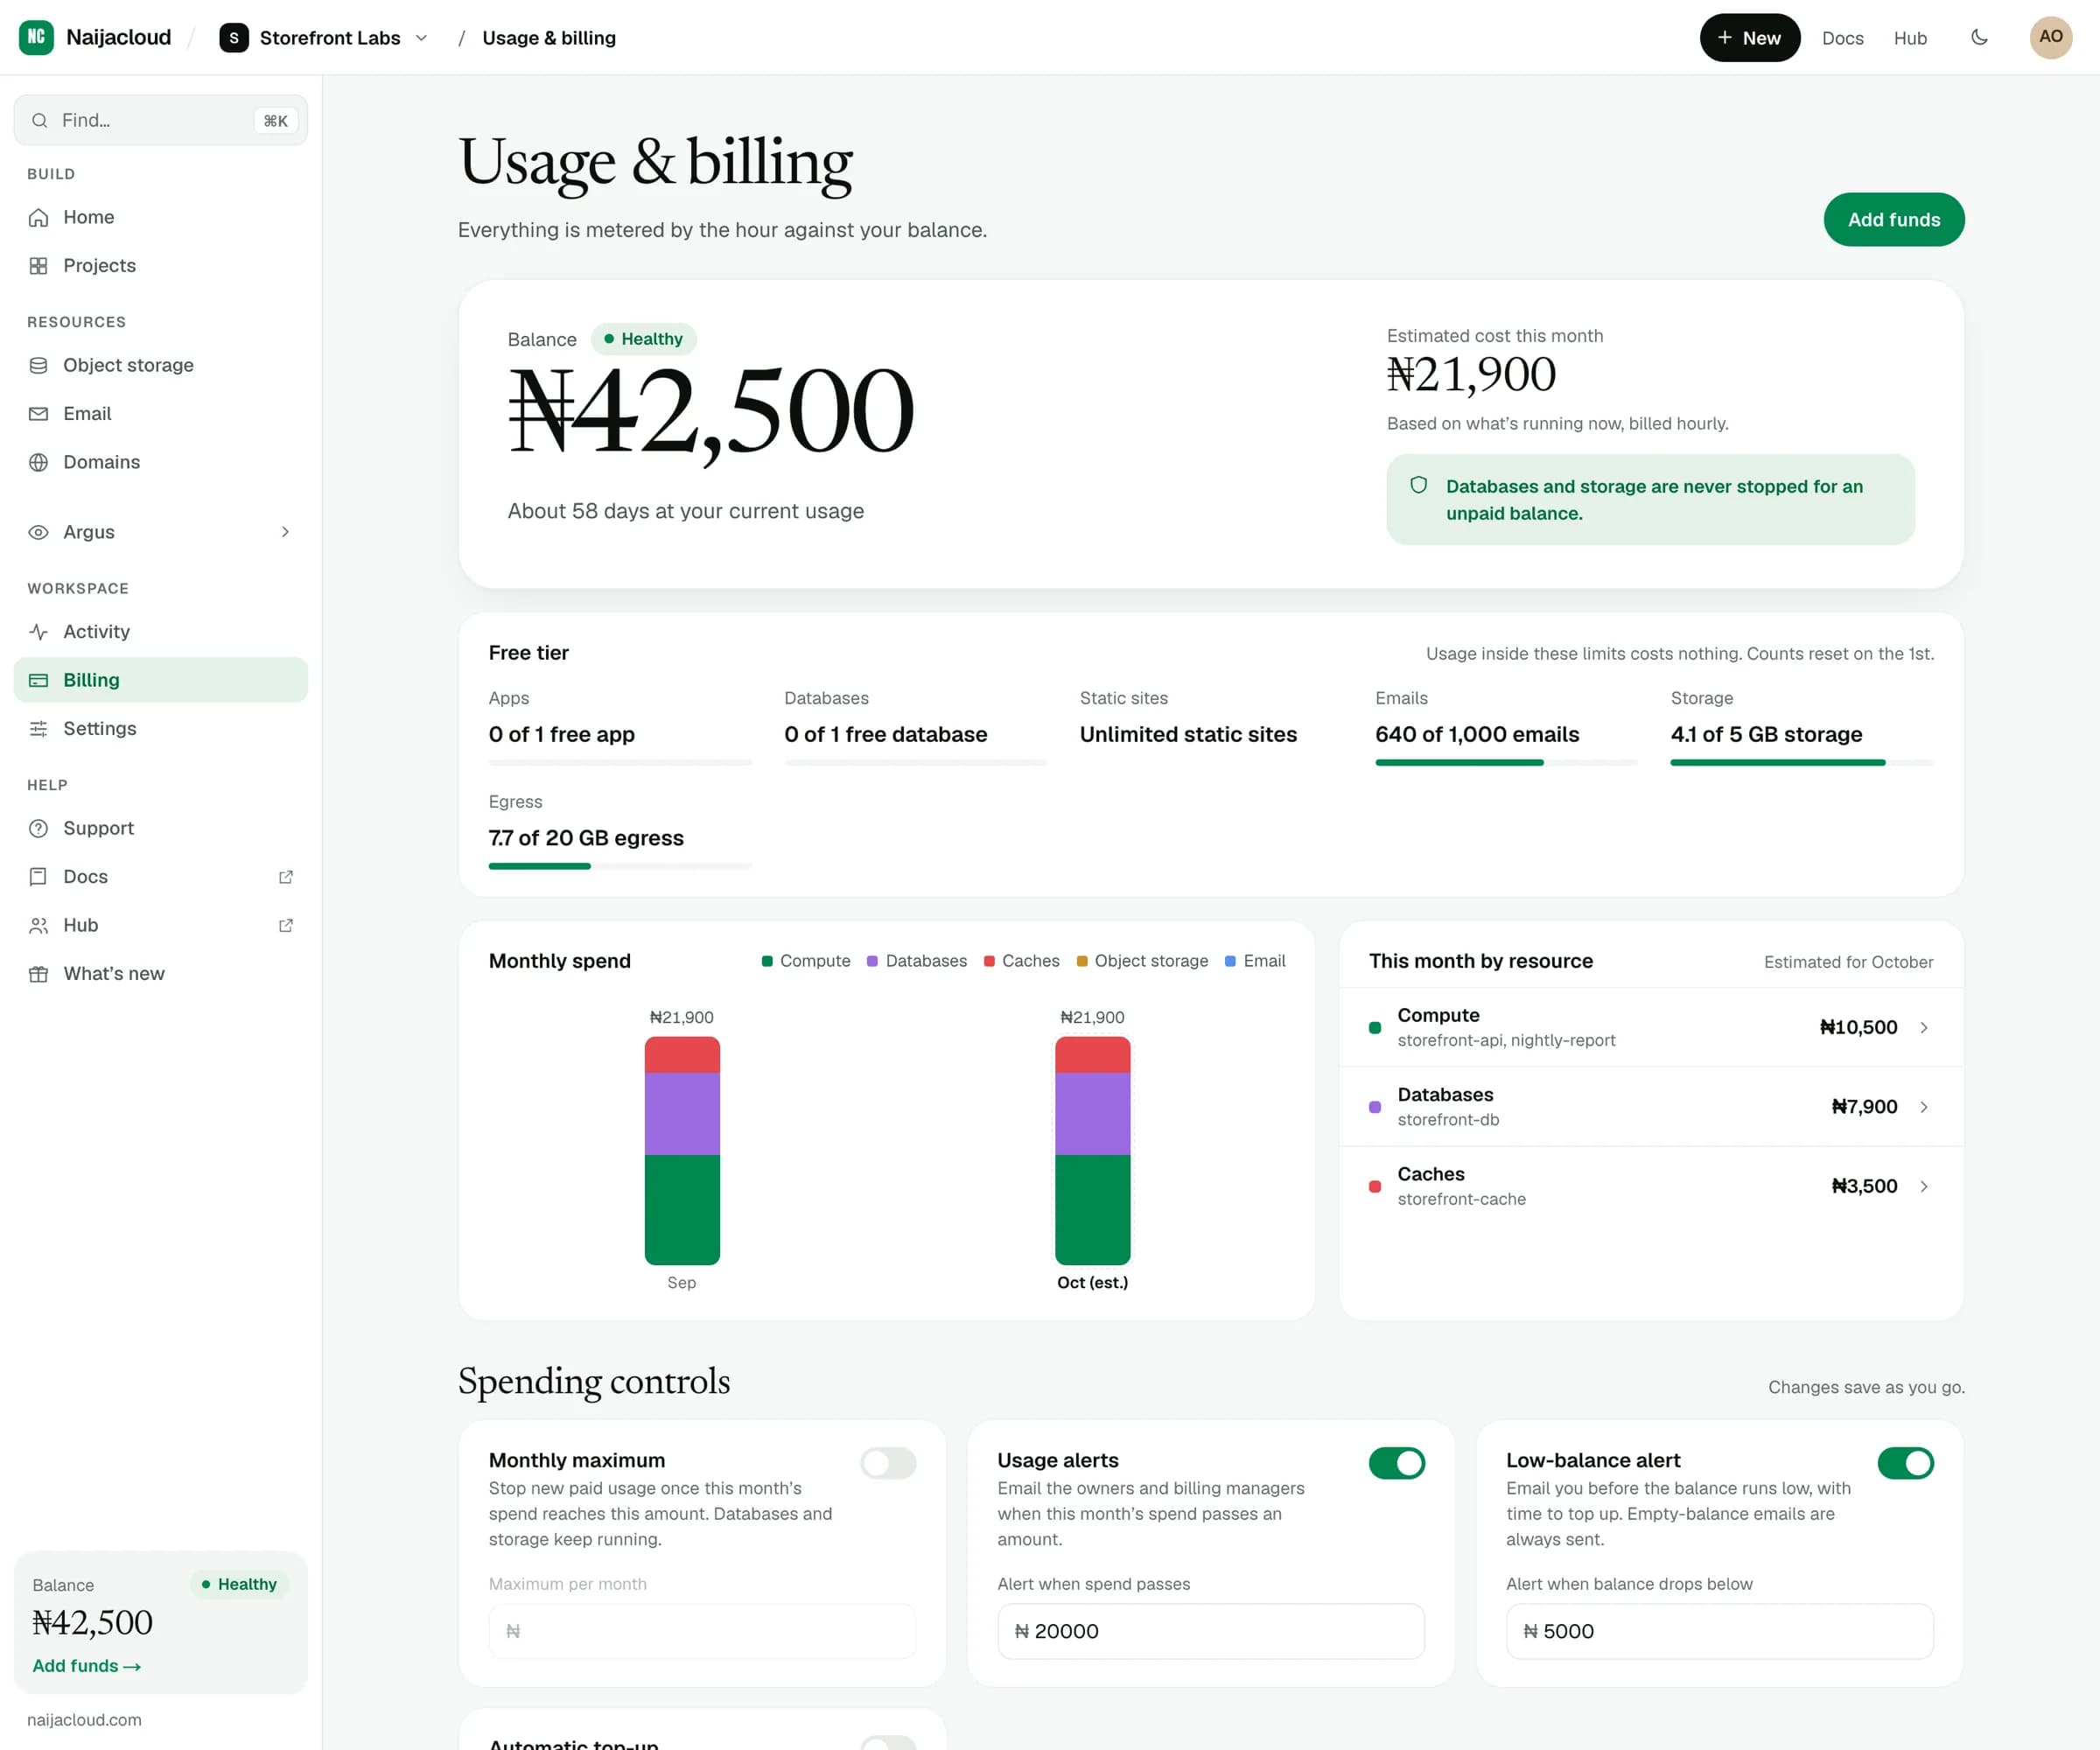Expand the Databases ₦7,900 row chevron
This screenshot has width=2100, height=1750.
1923,1106
